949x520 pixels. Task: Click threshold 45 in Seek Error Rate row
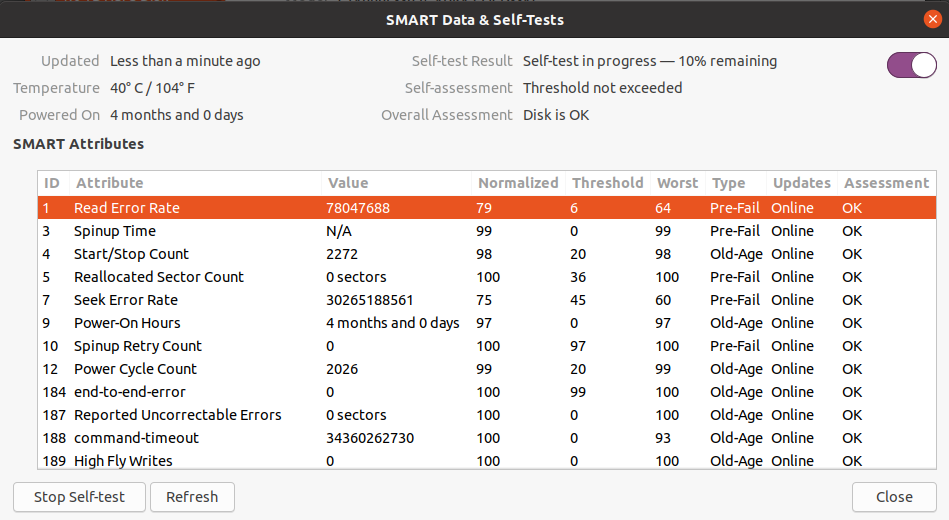pos(578,300)
